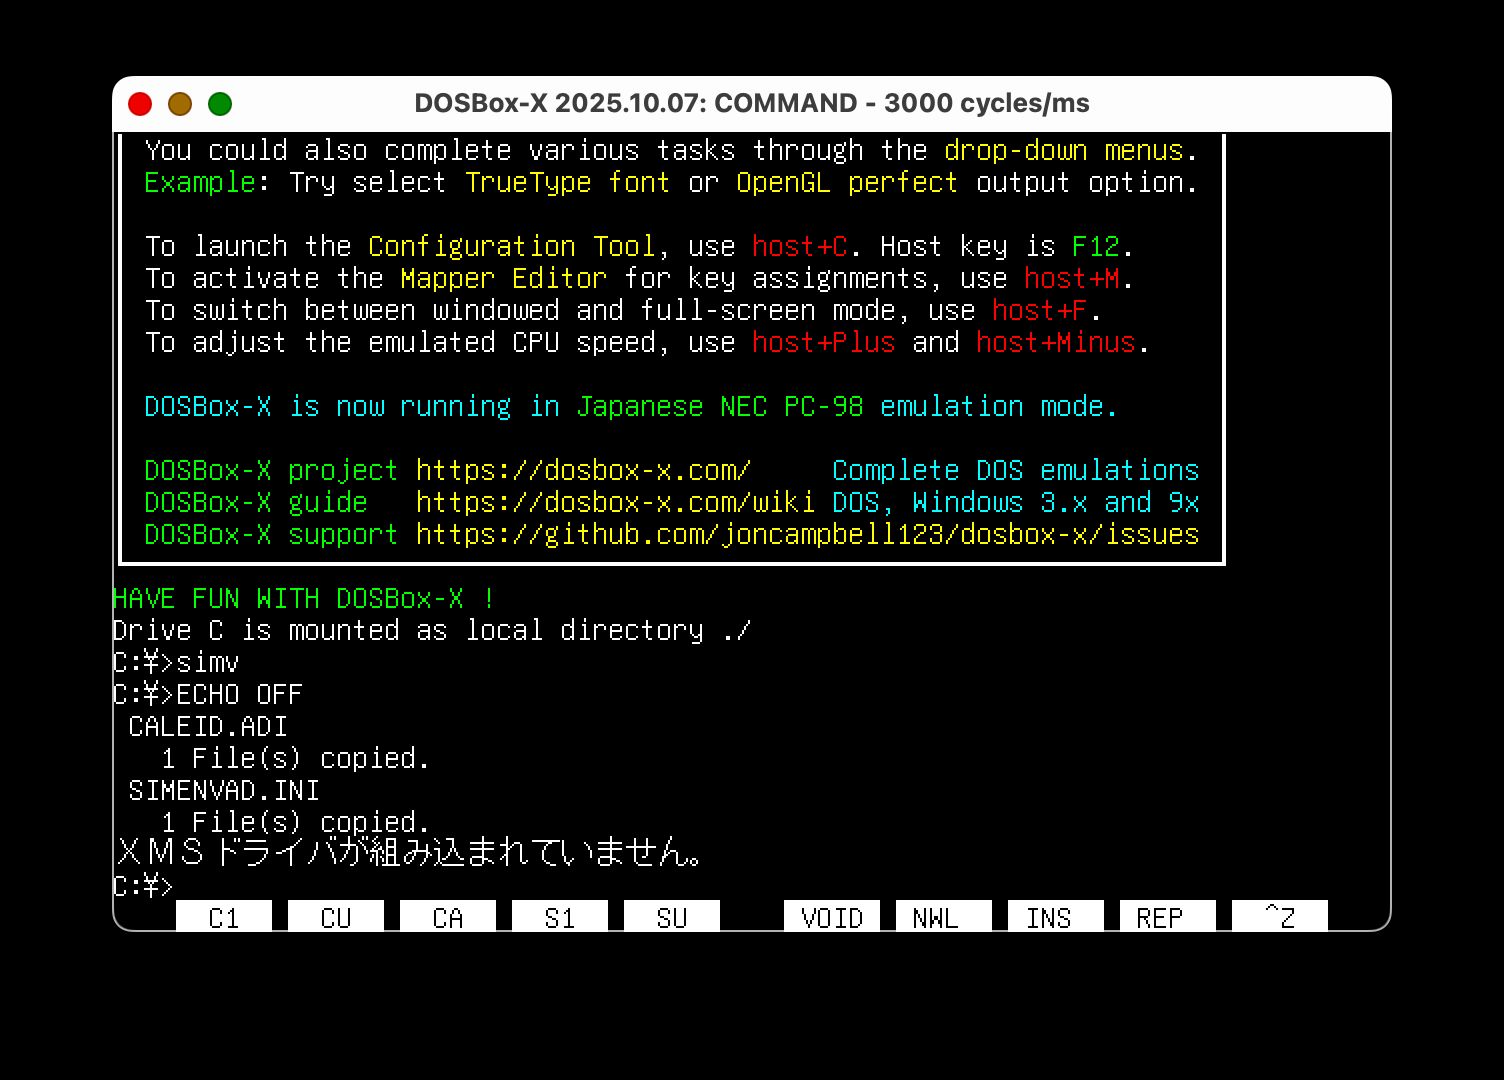Click the NWL key indicator
Image resolution: width=1504 pixels, height=1080 pixels.
[x=942, y=917]
